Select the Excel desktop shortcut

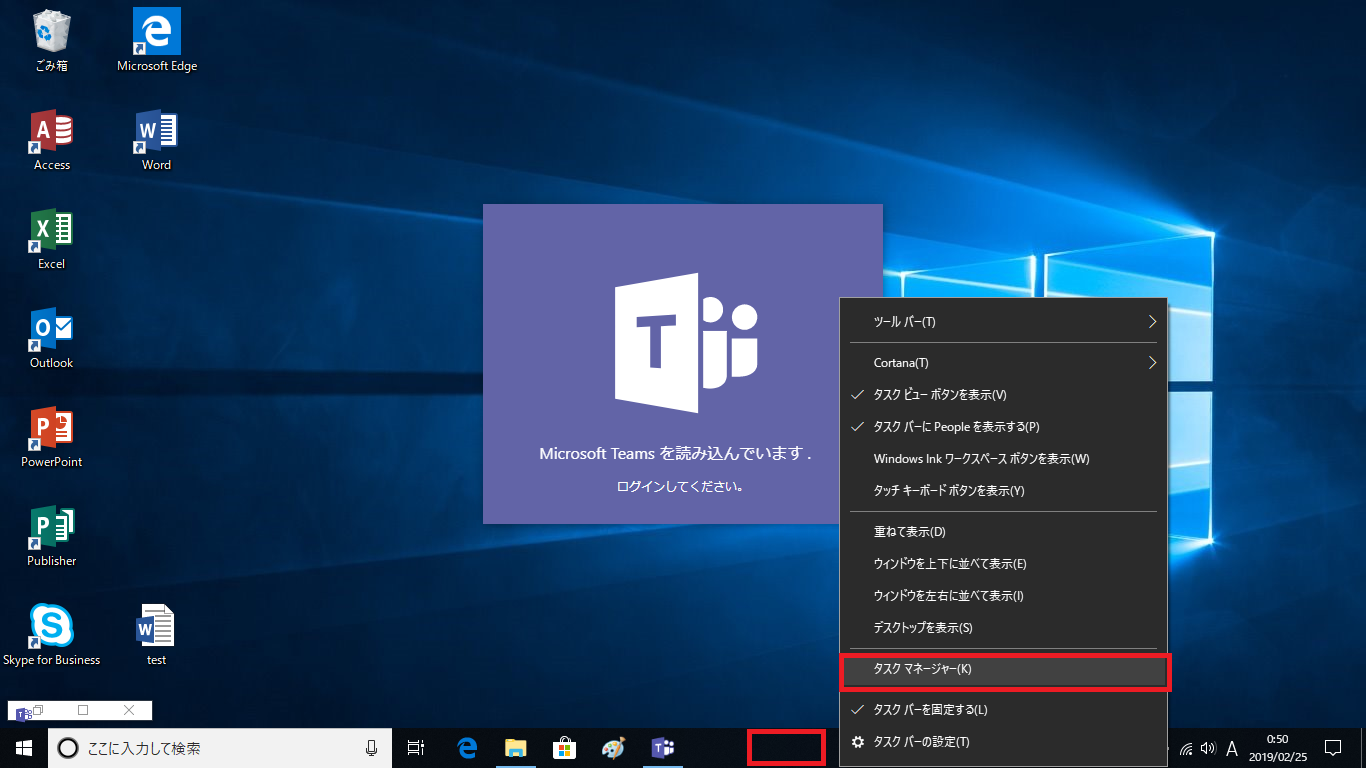tap(51, 240)
